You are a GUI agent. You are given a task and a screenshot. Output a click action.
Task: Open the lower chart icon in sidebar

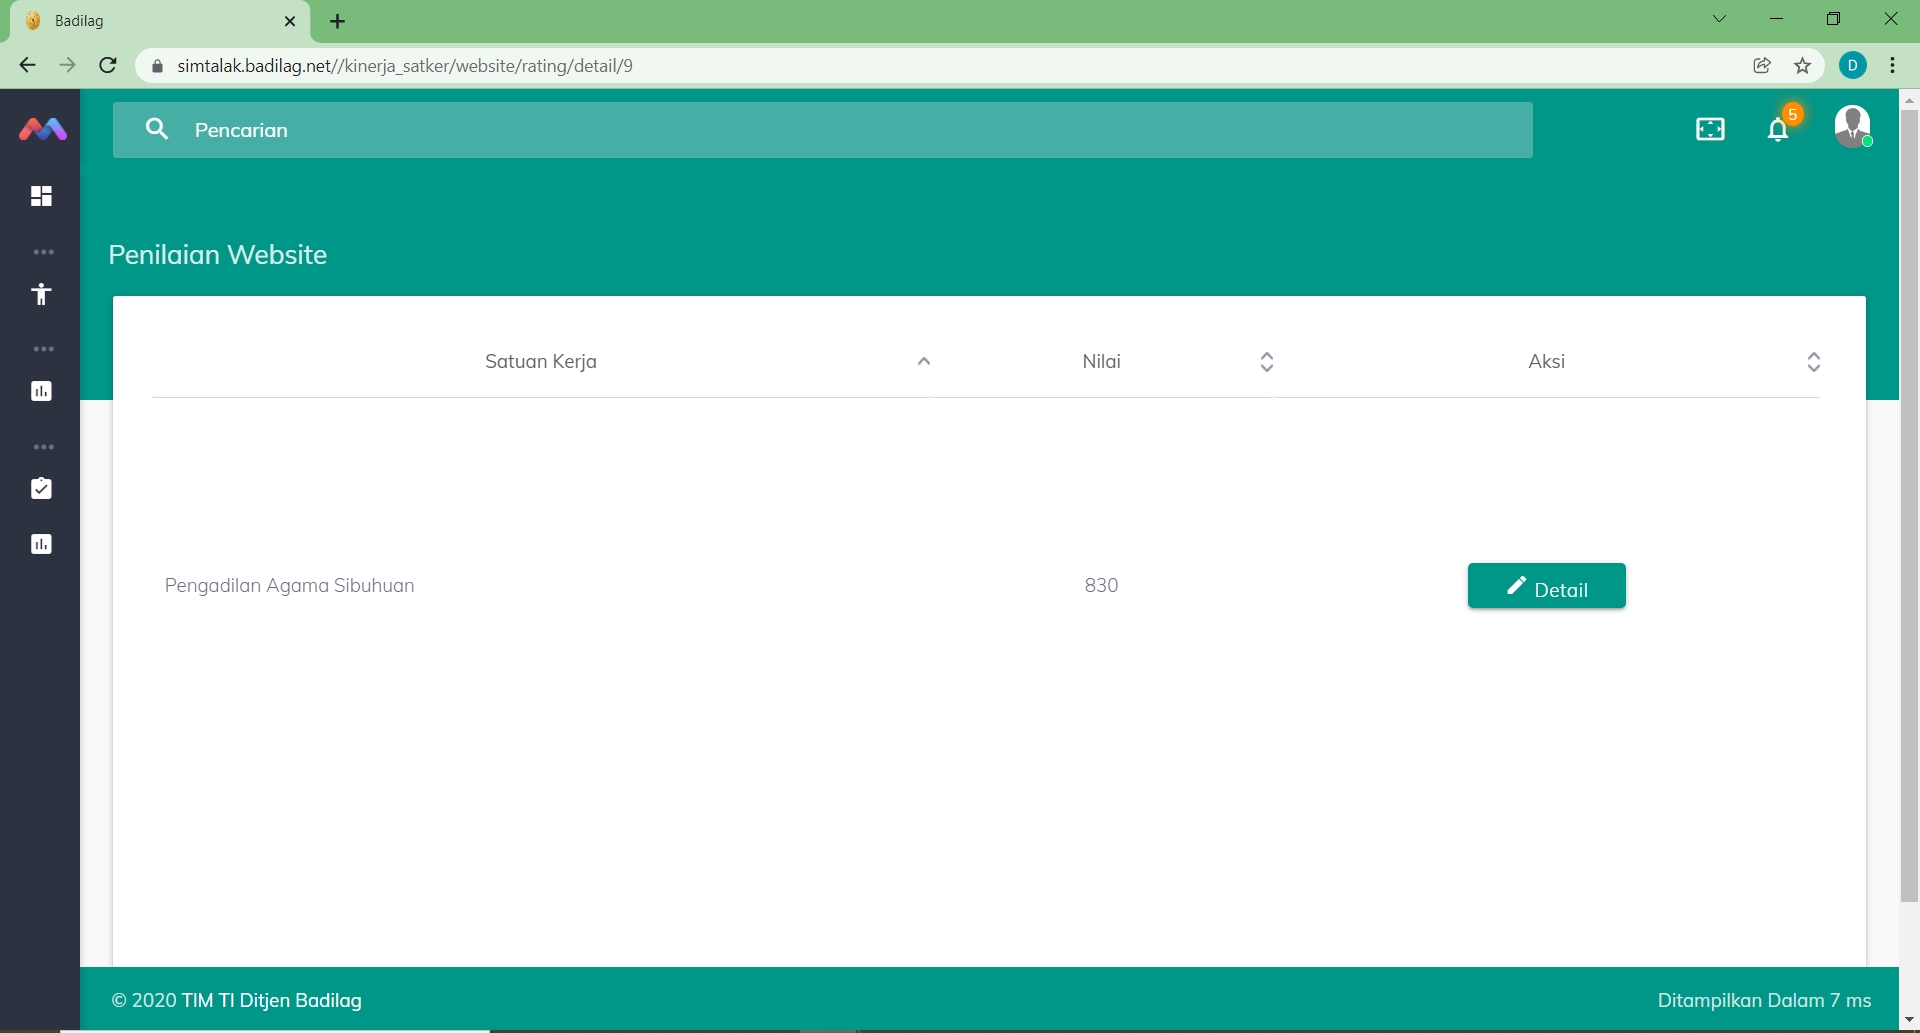41,544
